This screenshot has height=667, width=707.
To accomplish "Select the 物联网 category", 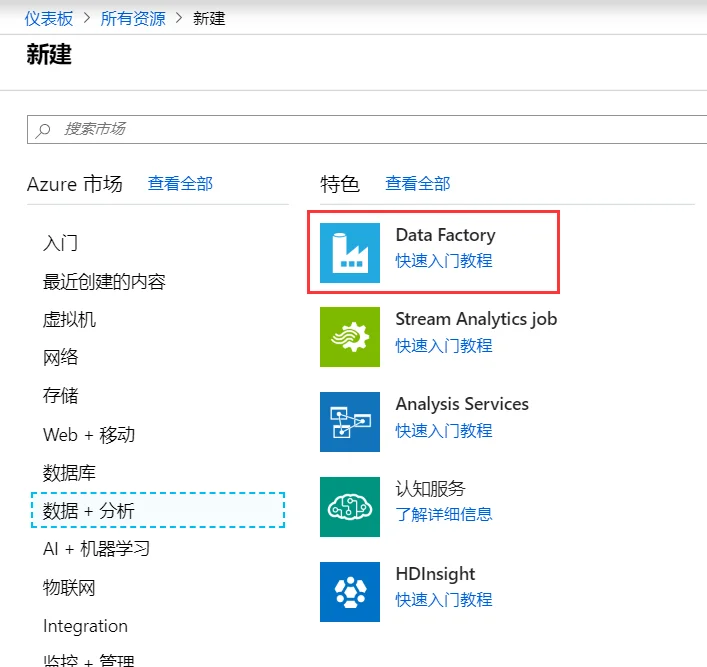I will click(x=69, y=588).
